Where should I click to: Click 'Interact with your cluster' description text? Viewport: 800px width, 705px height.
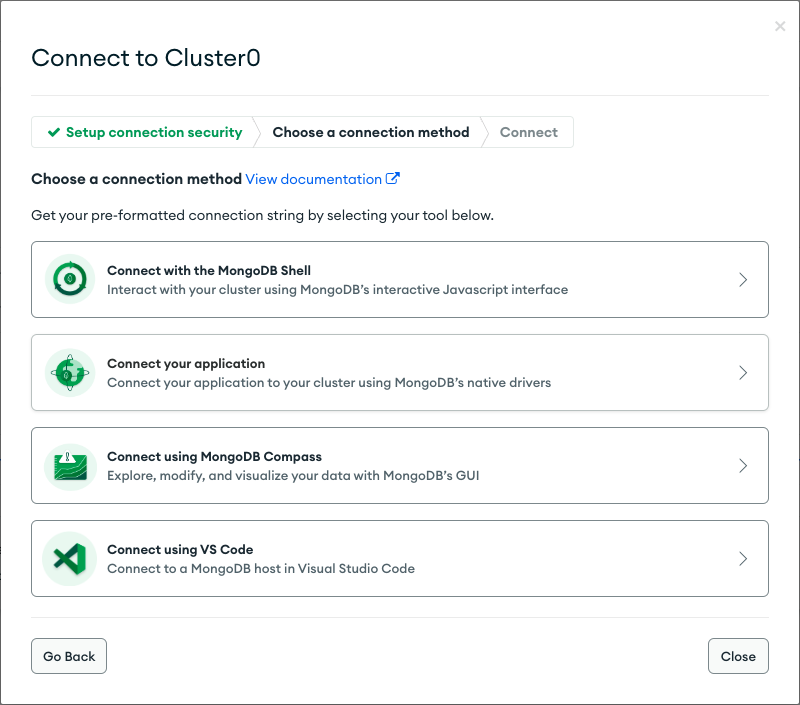(x=338, y=289)
